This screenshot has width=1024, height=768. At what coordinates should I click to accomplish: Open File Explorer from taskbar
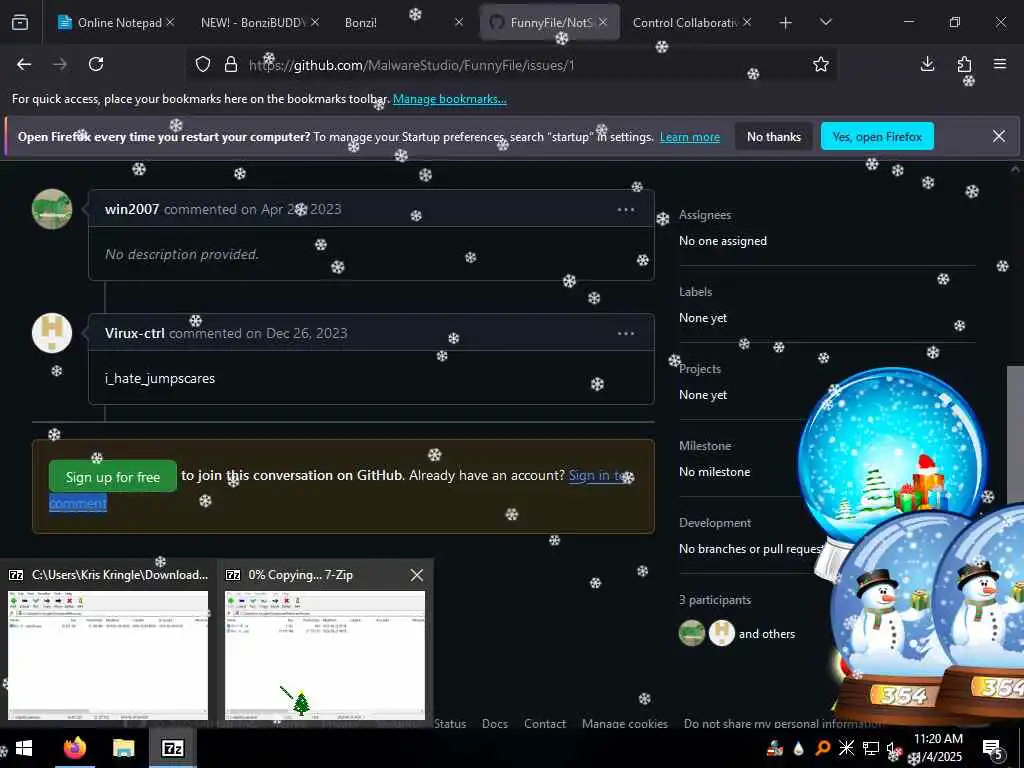123,748
